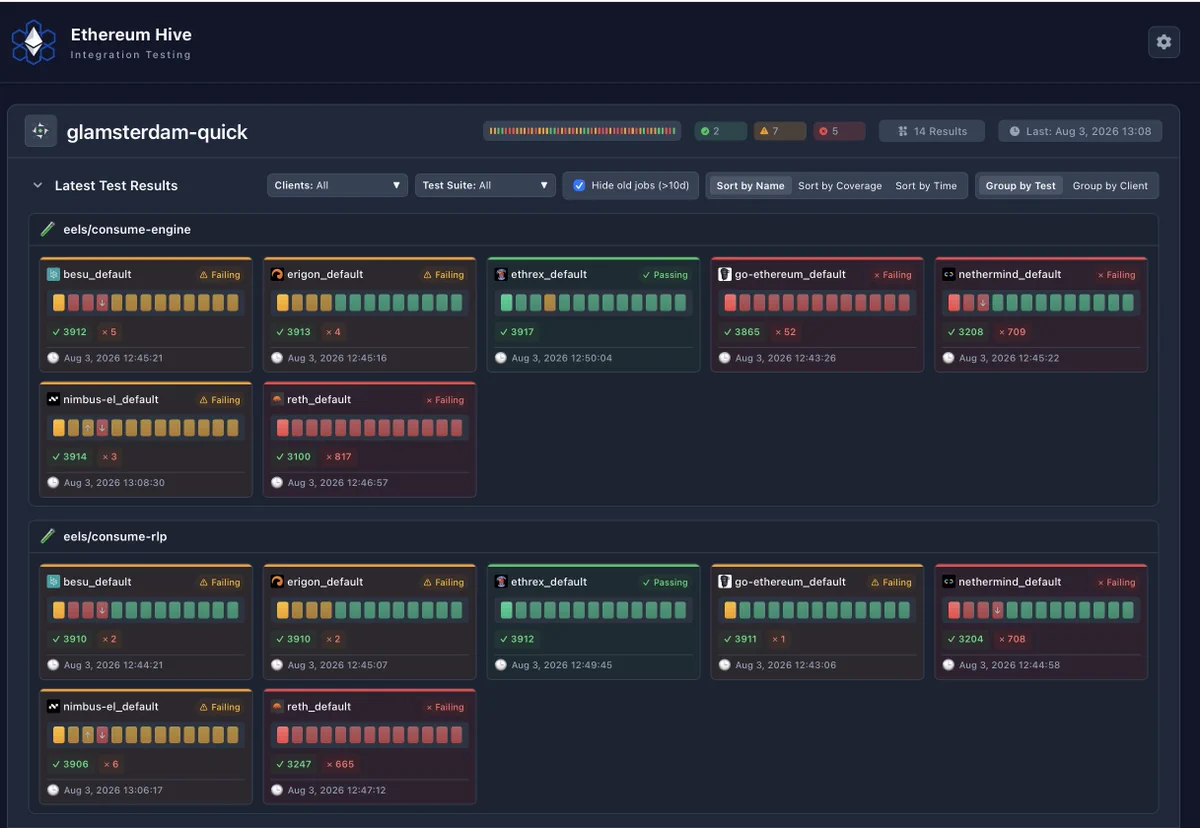Click the red failing count badge 5
This screenshot has height=828, width=1200.
pos(839,131)
